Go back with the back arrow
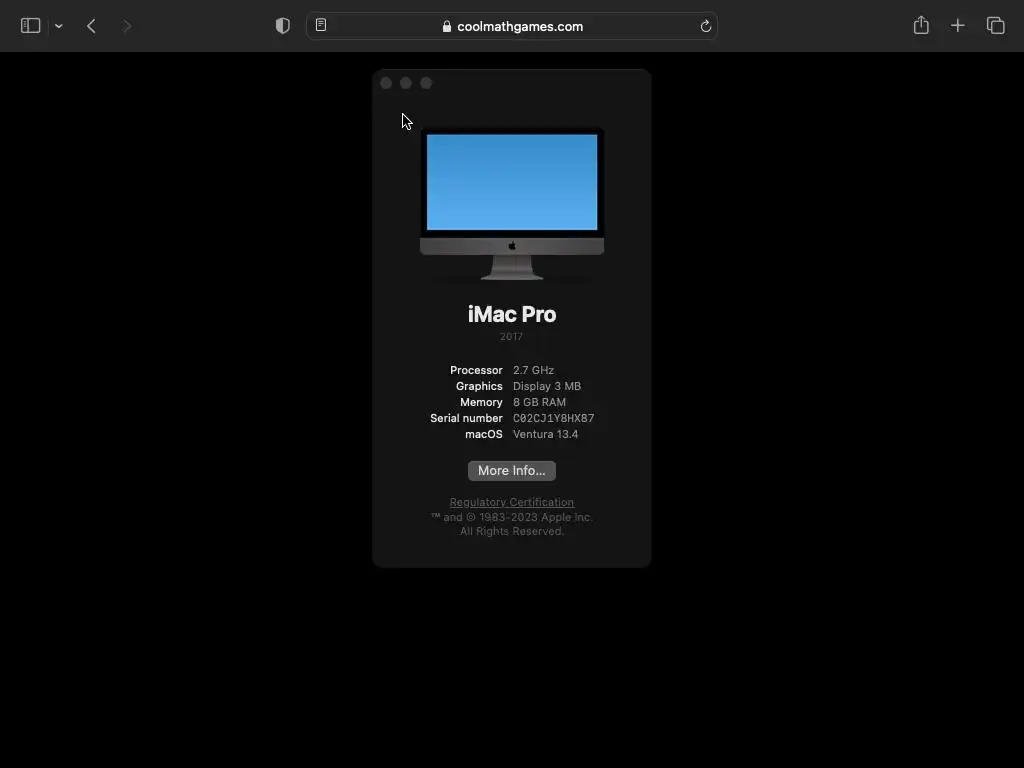Viewport: 1024px width, 768px height. pos(91,26)
